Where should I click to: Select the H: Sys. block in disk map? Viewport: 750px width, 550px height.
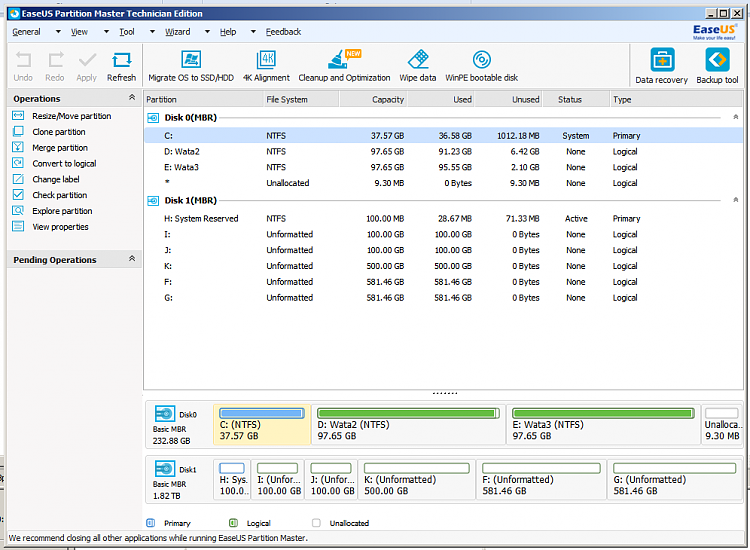232,480
